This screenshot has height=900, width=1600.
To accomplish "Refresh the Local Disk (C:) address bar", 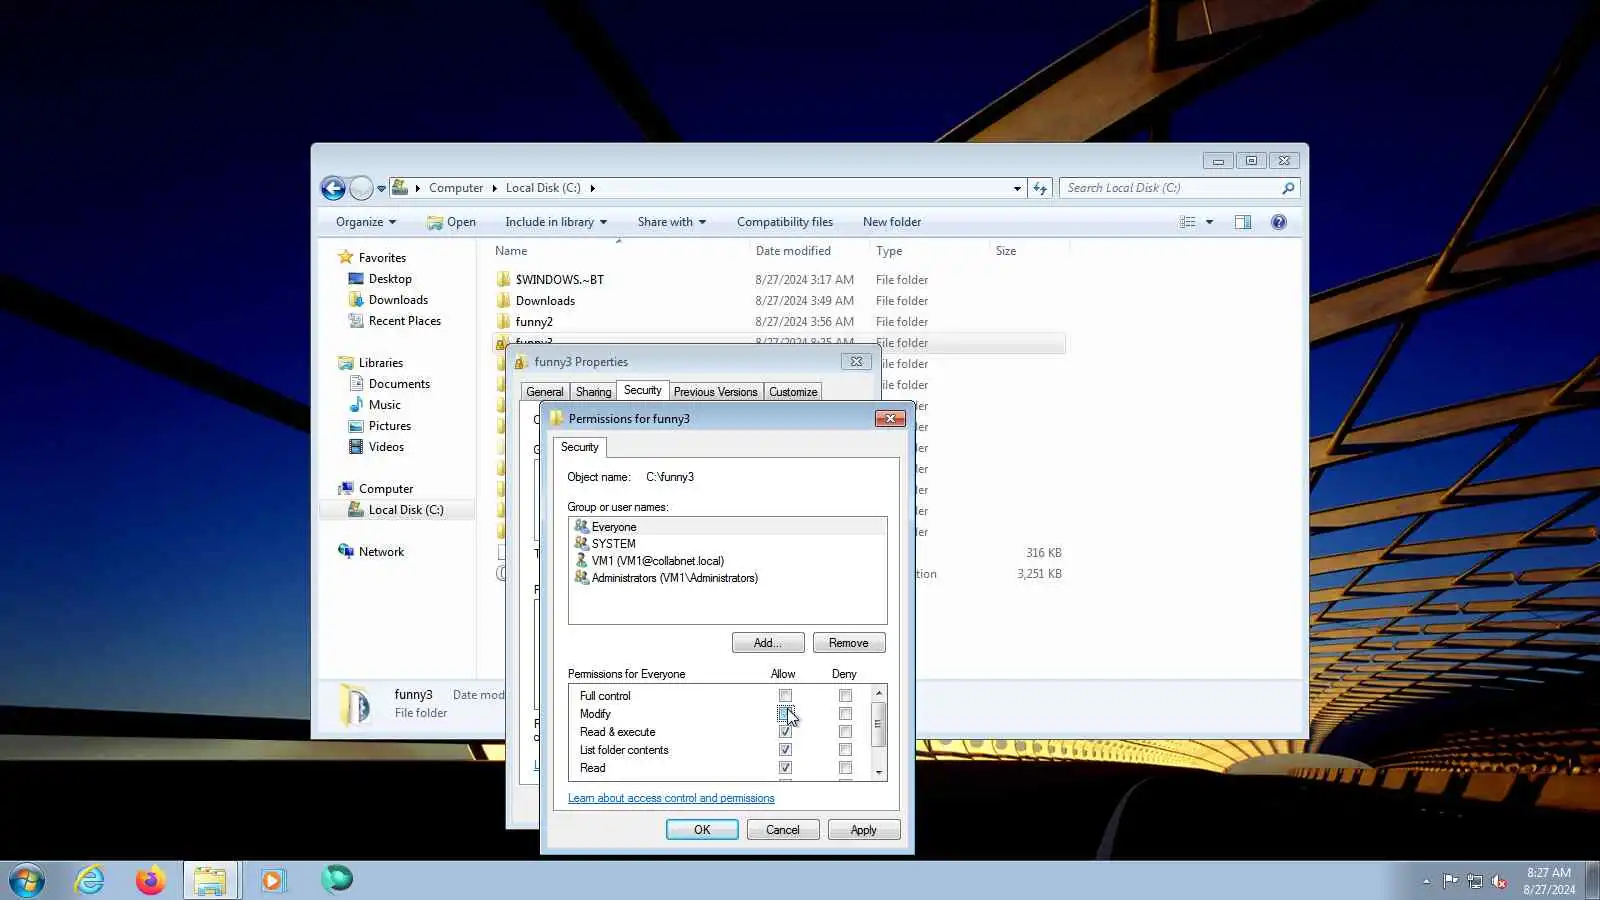I will (1040, 188).
